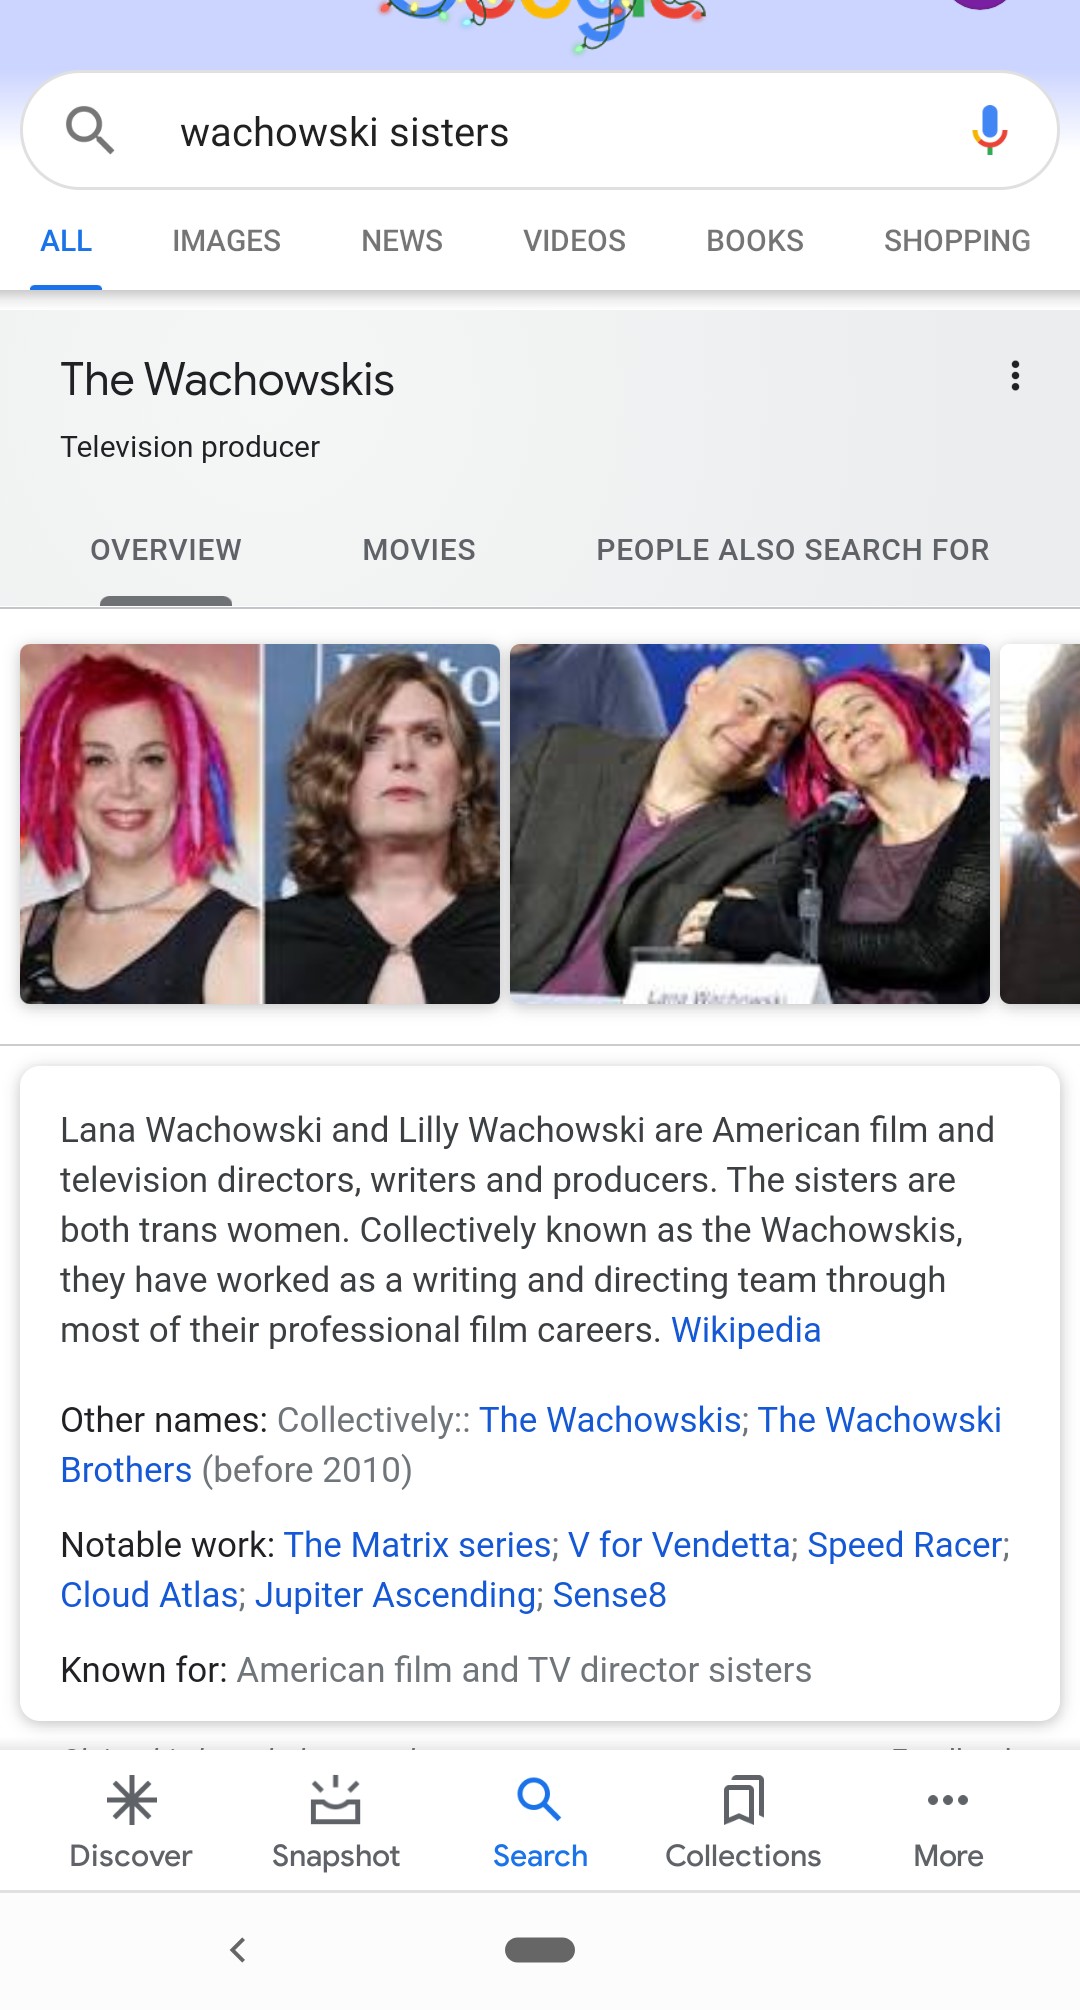
Task: Switch to the News tab
Action: [x=402, y=241]
